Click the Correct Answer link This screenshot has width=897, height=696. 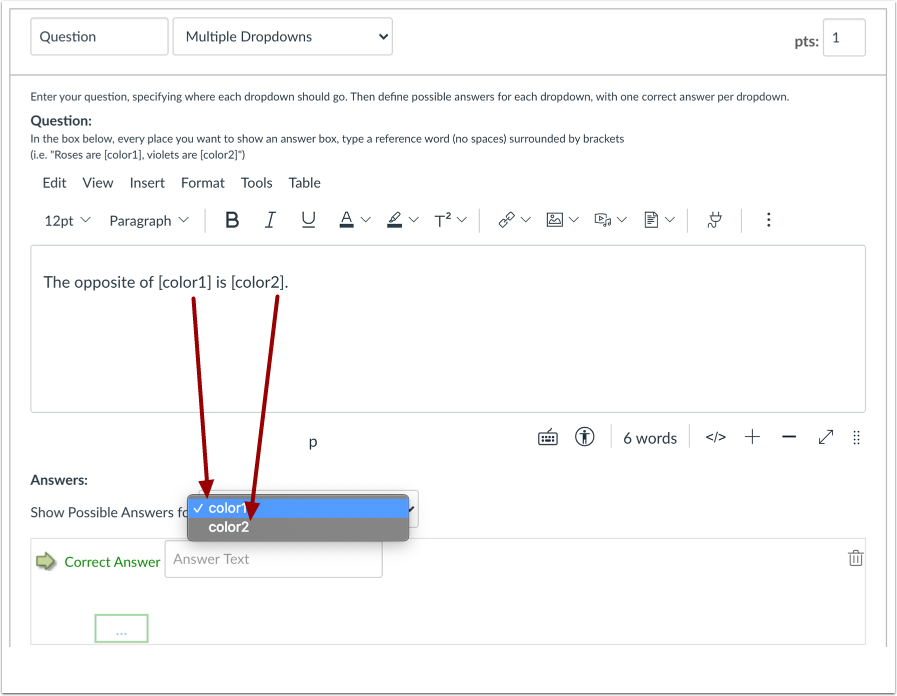112,562
